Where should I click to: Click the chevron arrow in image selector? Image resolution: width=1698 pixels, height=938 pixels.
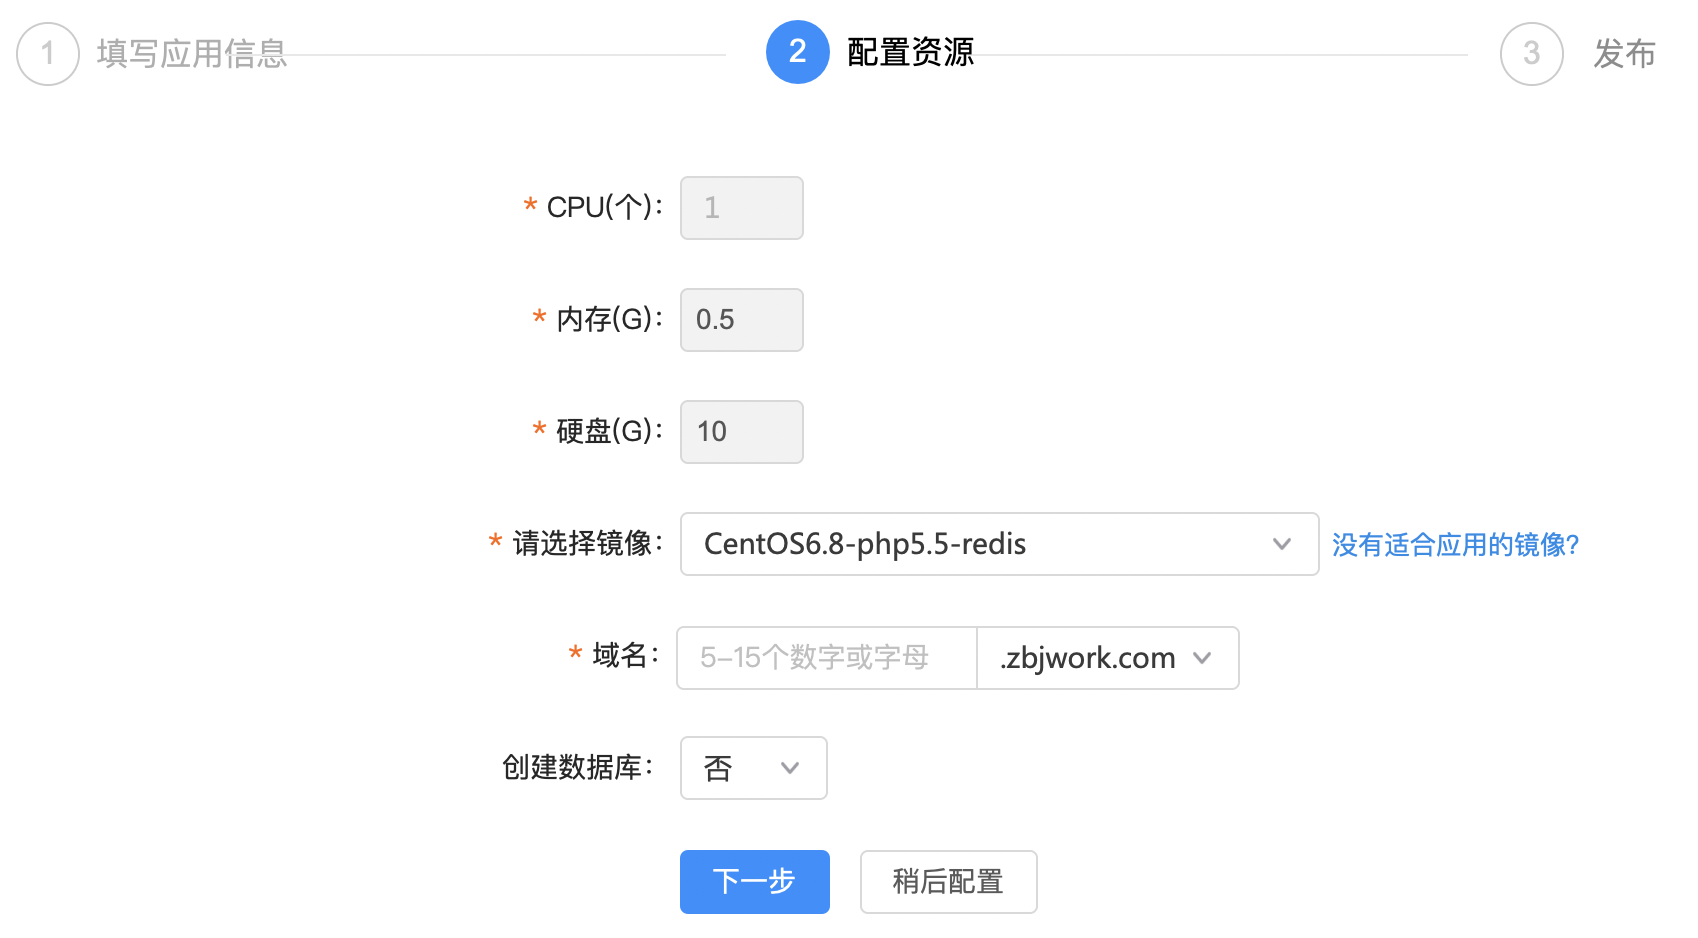pos(1282,544)
